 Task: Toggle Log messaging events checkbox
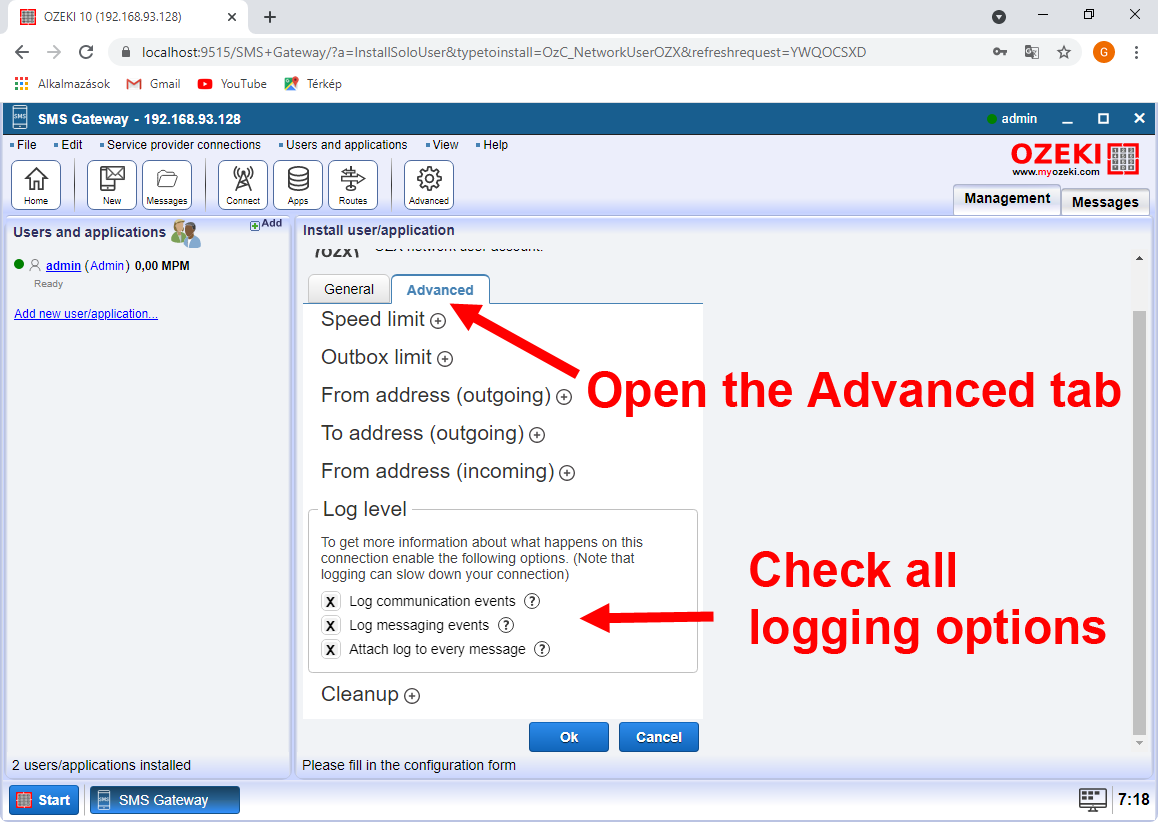330,626
